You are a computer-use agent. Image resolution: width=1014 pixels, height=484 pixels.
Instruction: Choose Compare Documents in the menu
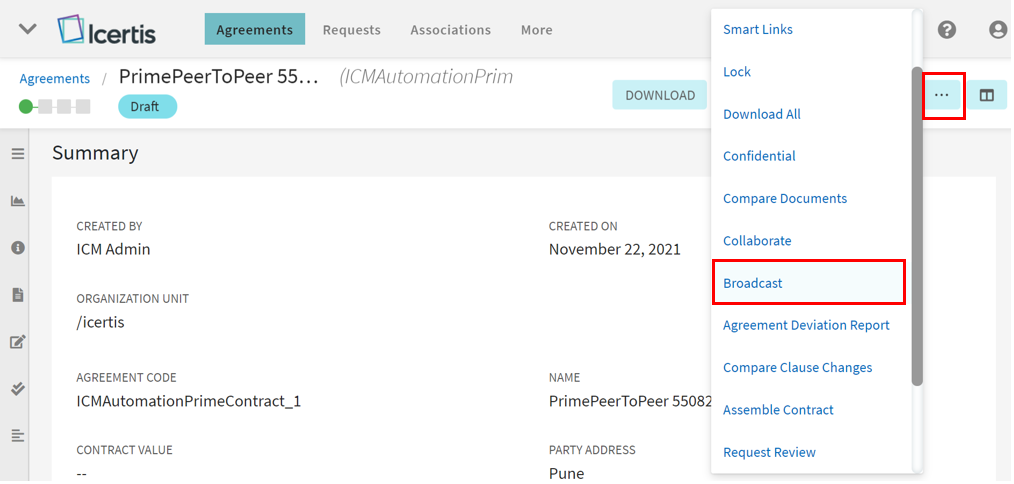[x=785, y=199]
